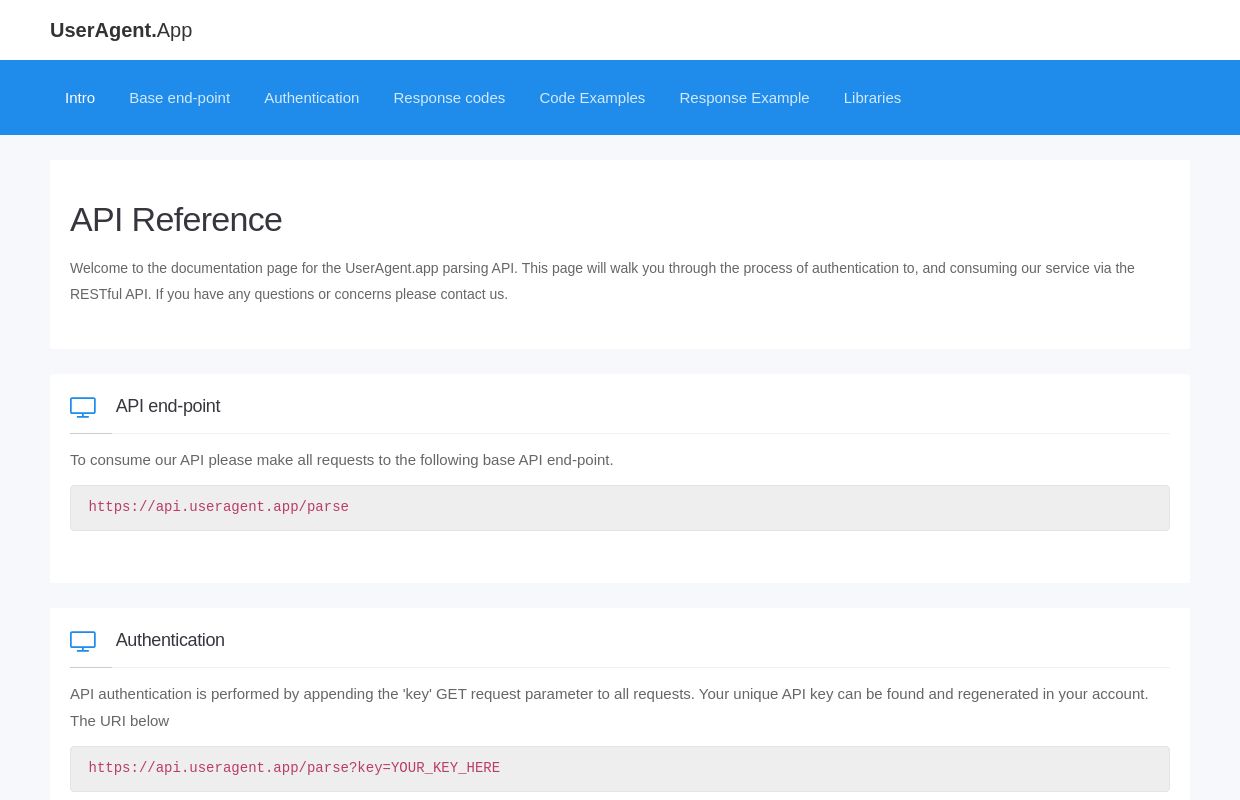Click text 'To consume our API please make'
The image size is (1240, 800).
coord(342,460)
